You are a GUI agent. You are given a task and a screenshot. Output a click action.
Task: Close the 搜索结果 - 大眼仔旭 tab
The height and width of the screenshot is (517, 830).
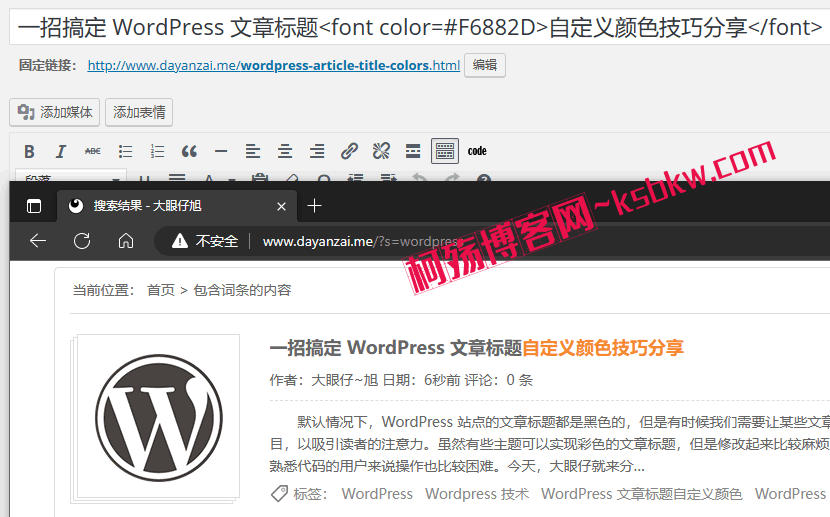282,206
